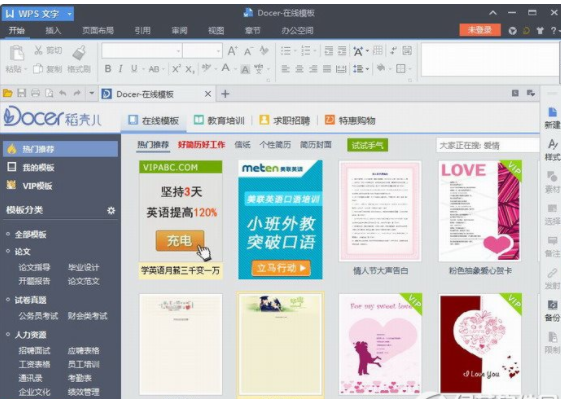Open the 粉色抽象爱心贺卡 template thumbnail
Viewport: 561px width, 399px height.
coord(480,211)
